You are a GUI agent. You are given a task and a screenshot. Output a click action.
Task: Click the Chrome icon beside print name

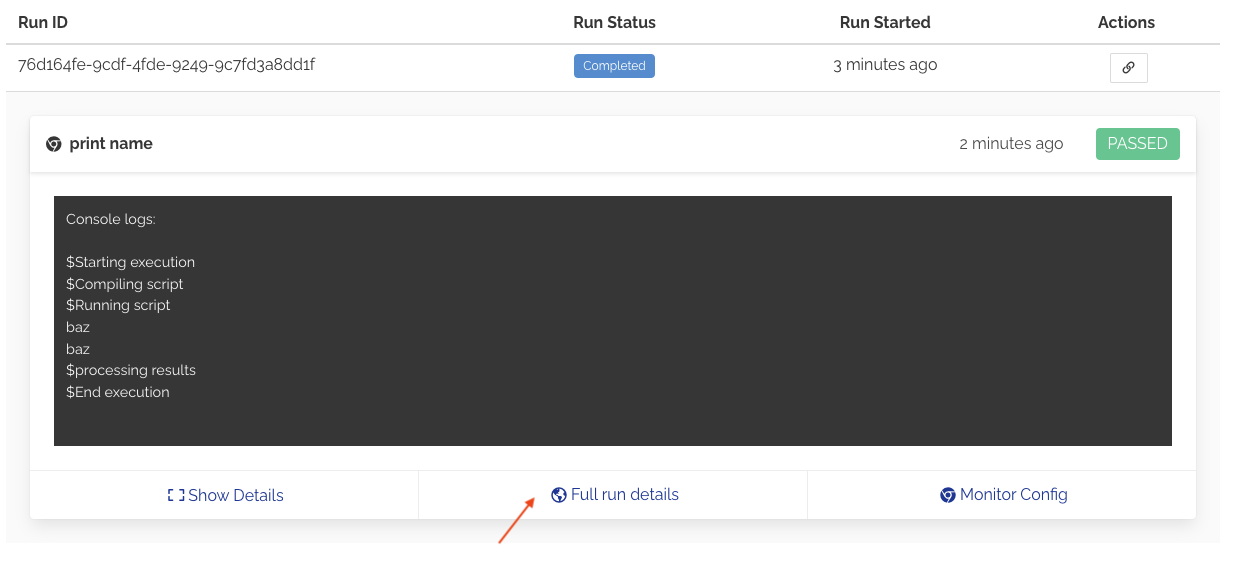click(x=54, y=144)
